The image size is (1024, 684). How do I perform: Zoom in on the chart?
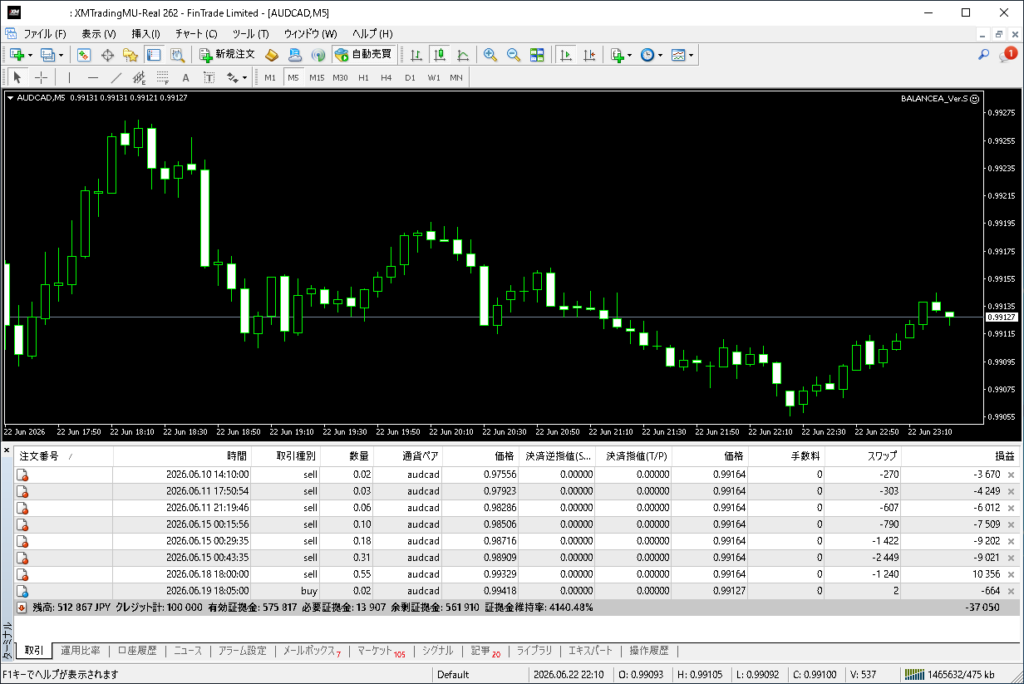click(490, 55)
